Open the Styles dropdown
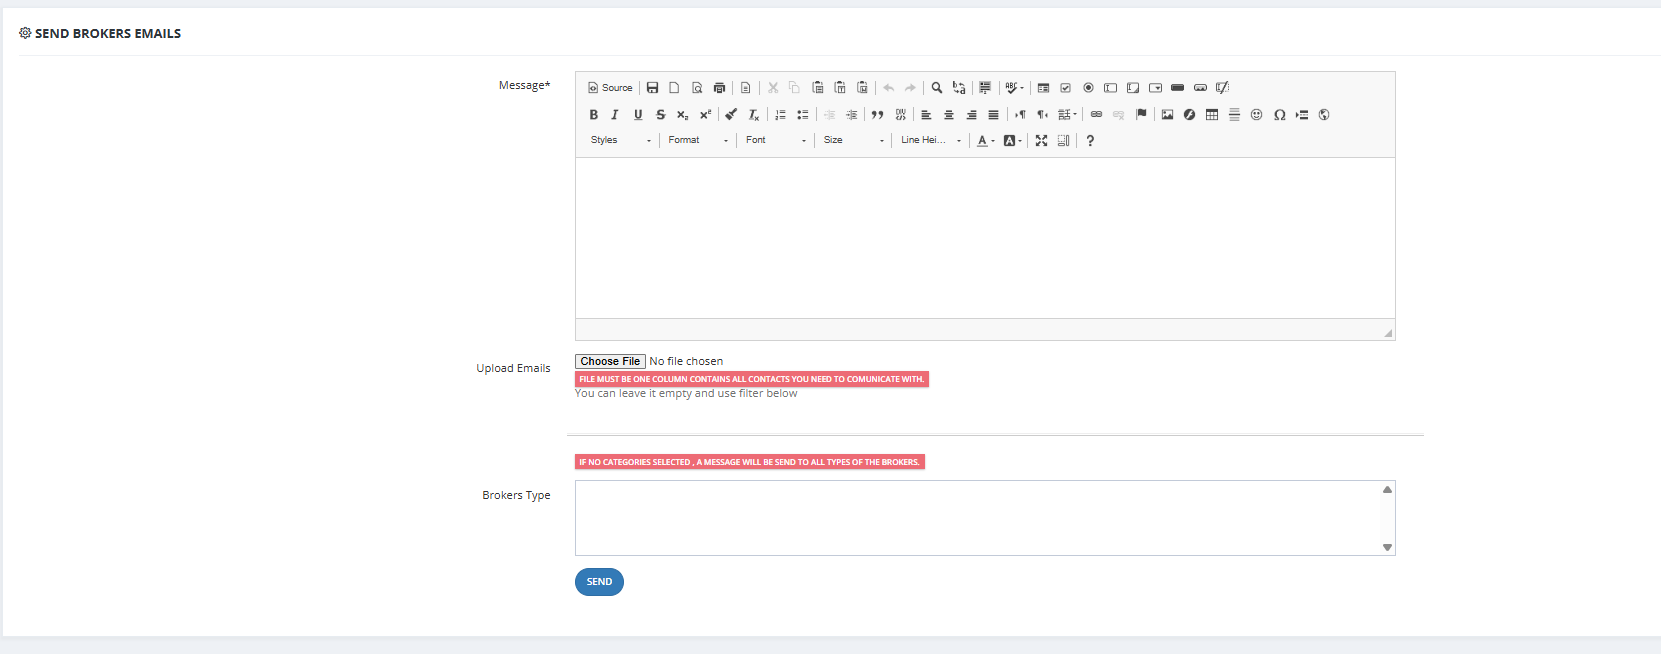The height and width of the screenshot is (654, 1661). click(x=620, y=141)
